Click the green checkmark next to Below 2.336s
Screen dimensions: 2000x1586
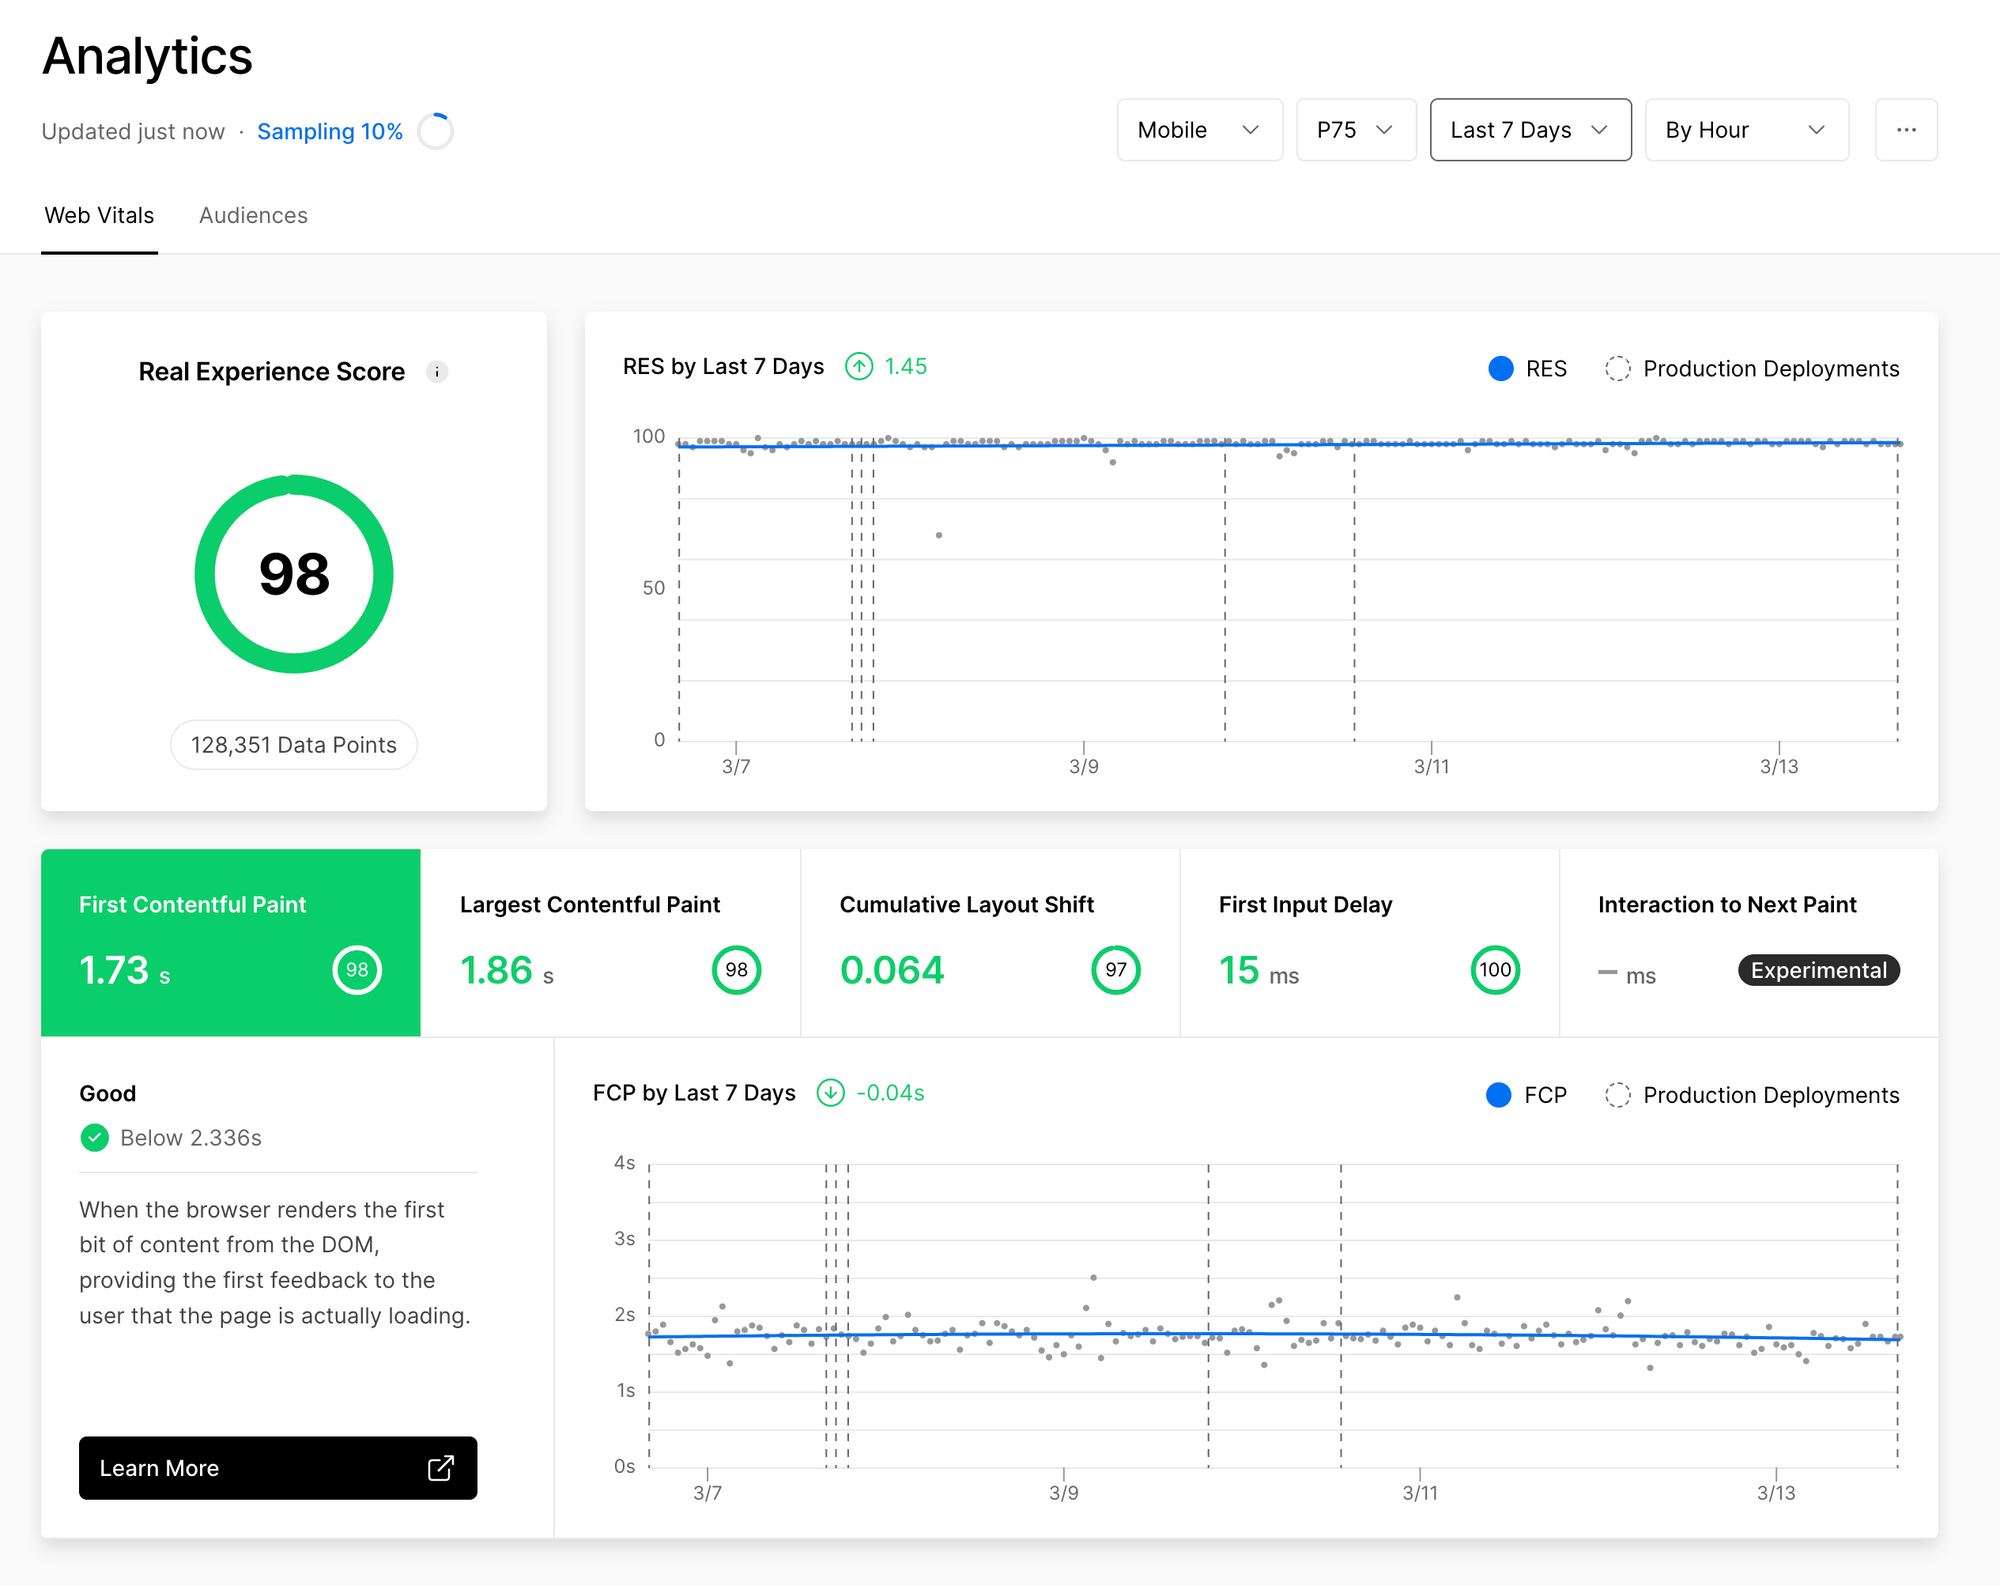point(93,1137)
